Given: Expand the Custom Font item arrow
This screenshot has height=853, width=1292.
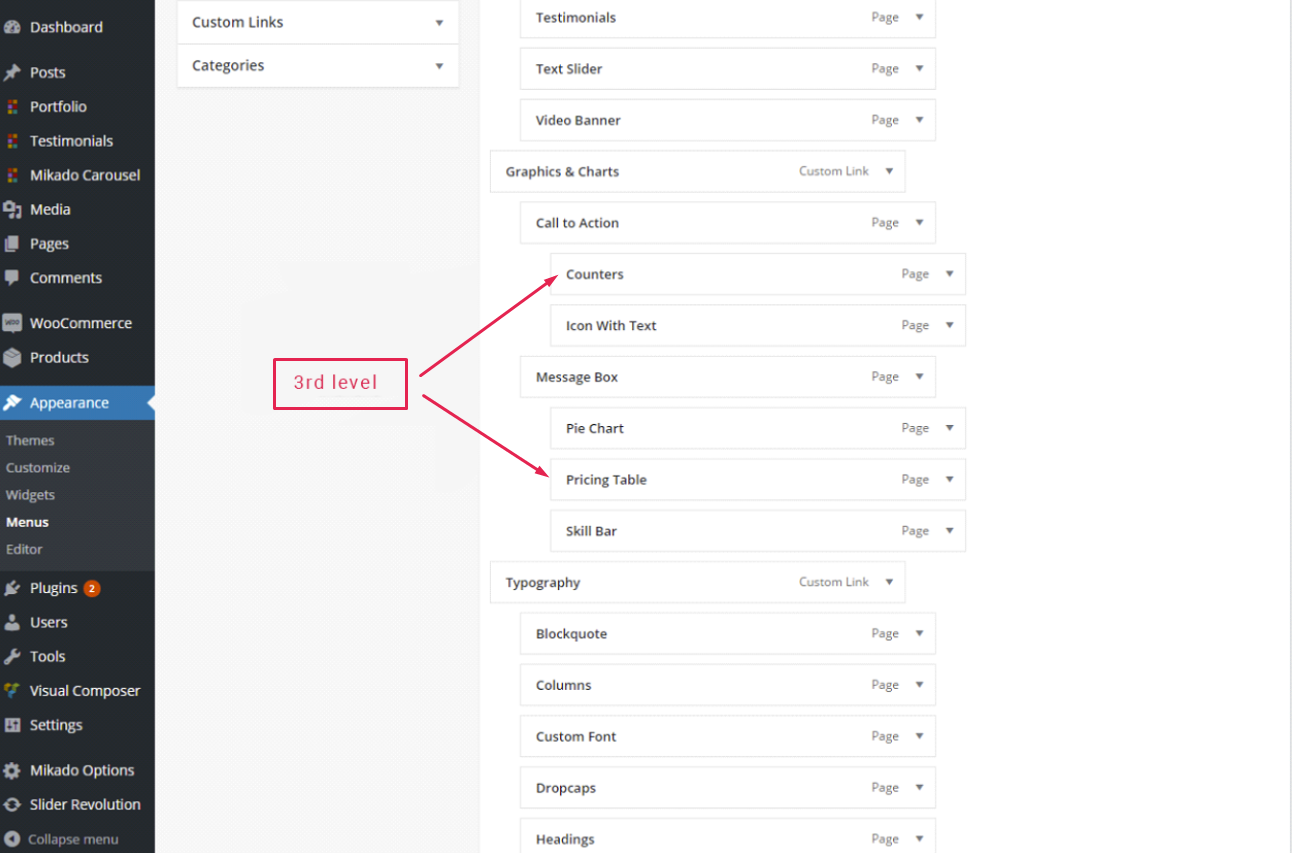Looking at the screenshot, I should click(x=919, y=736).
